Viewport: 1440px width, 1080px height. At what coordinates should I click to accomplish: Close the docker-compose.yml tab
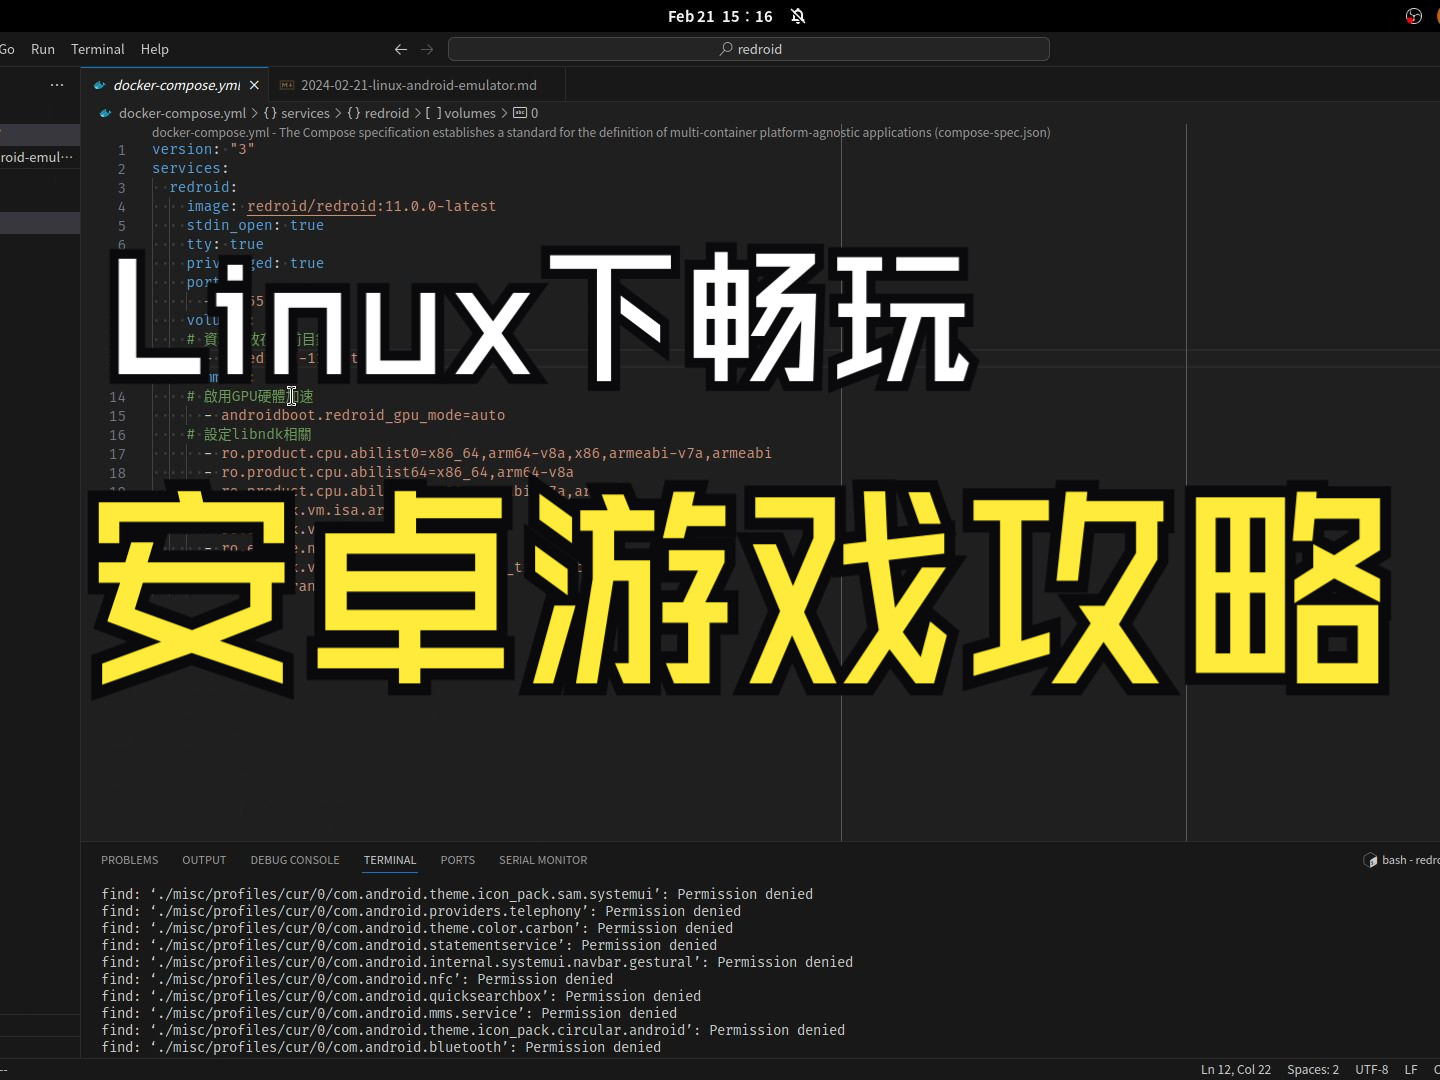tap(254, 85)
